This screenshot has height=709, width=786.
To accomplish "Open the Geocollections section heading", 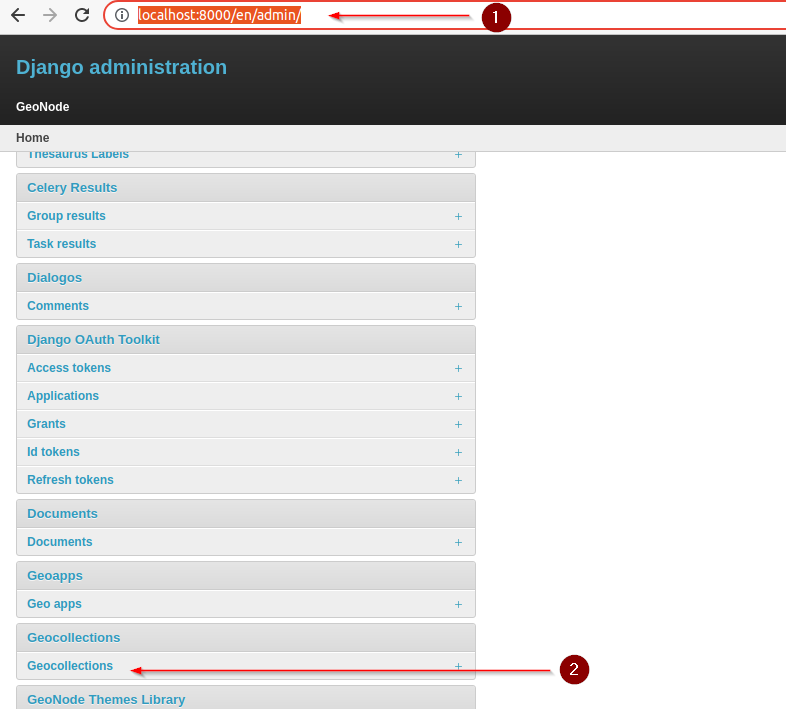I will (74, 638).
